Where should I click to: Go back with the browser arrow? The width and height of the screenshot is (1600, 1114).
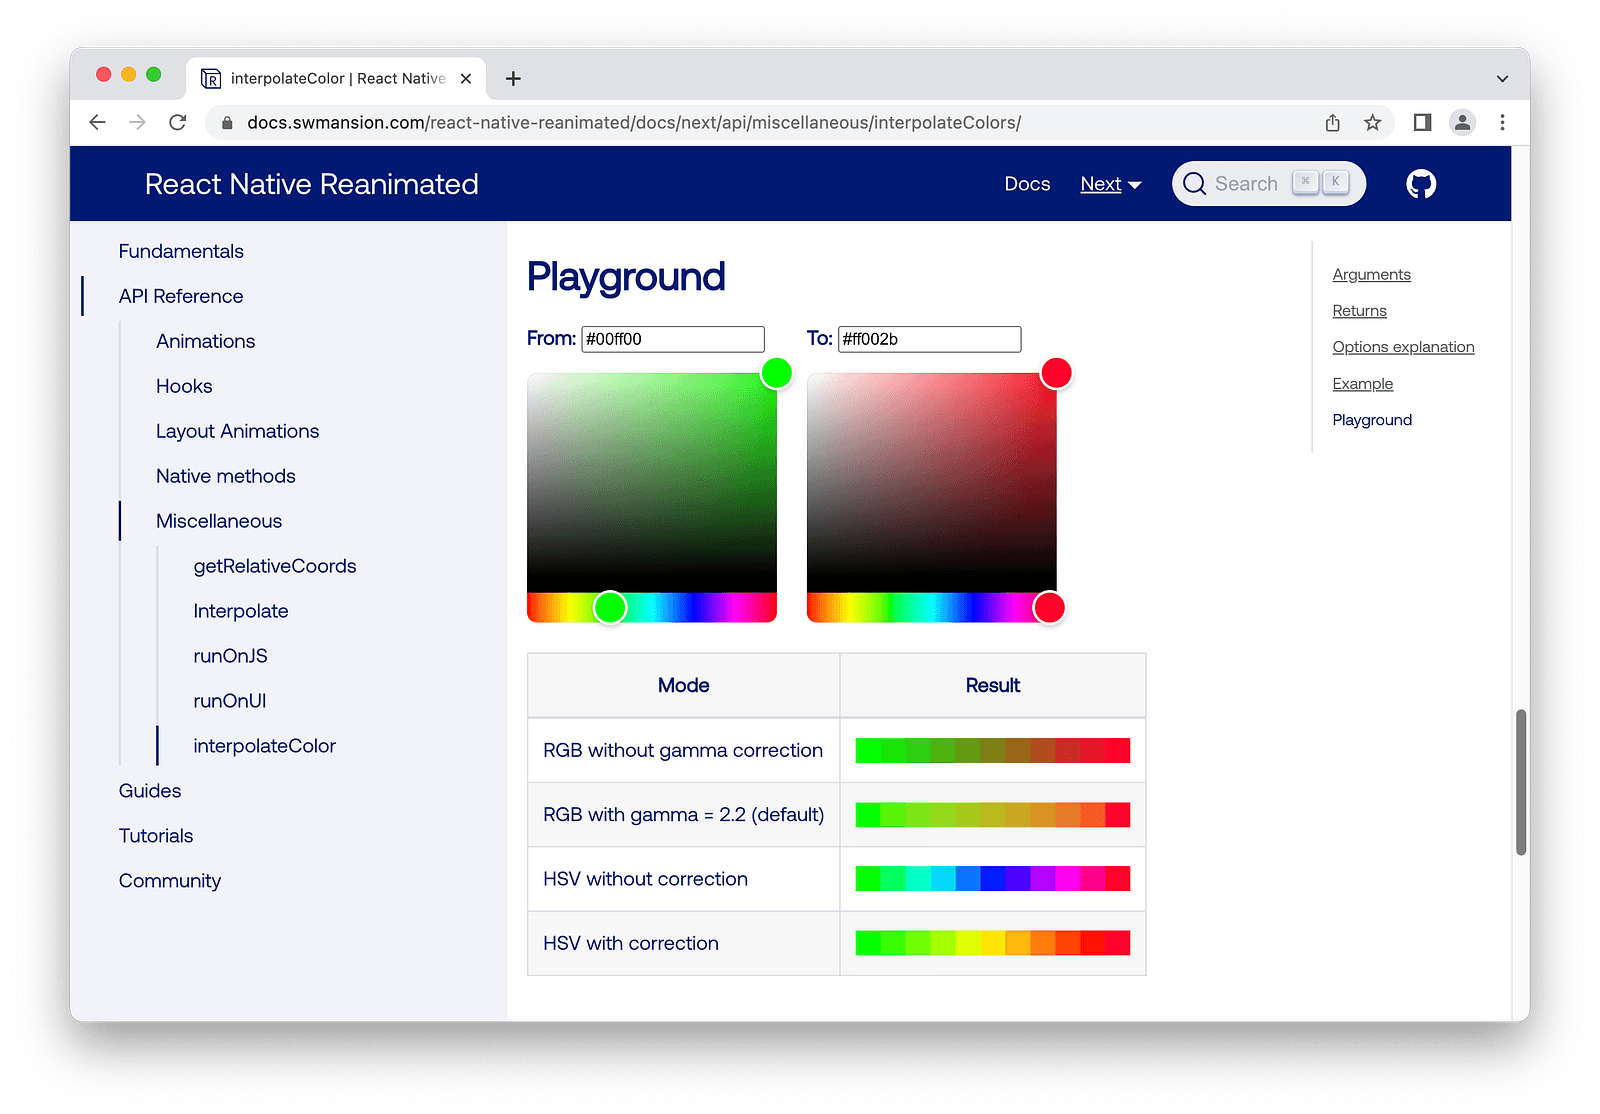[x=97, y=122]
